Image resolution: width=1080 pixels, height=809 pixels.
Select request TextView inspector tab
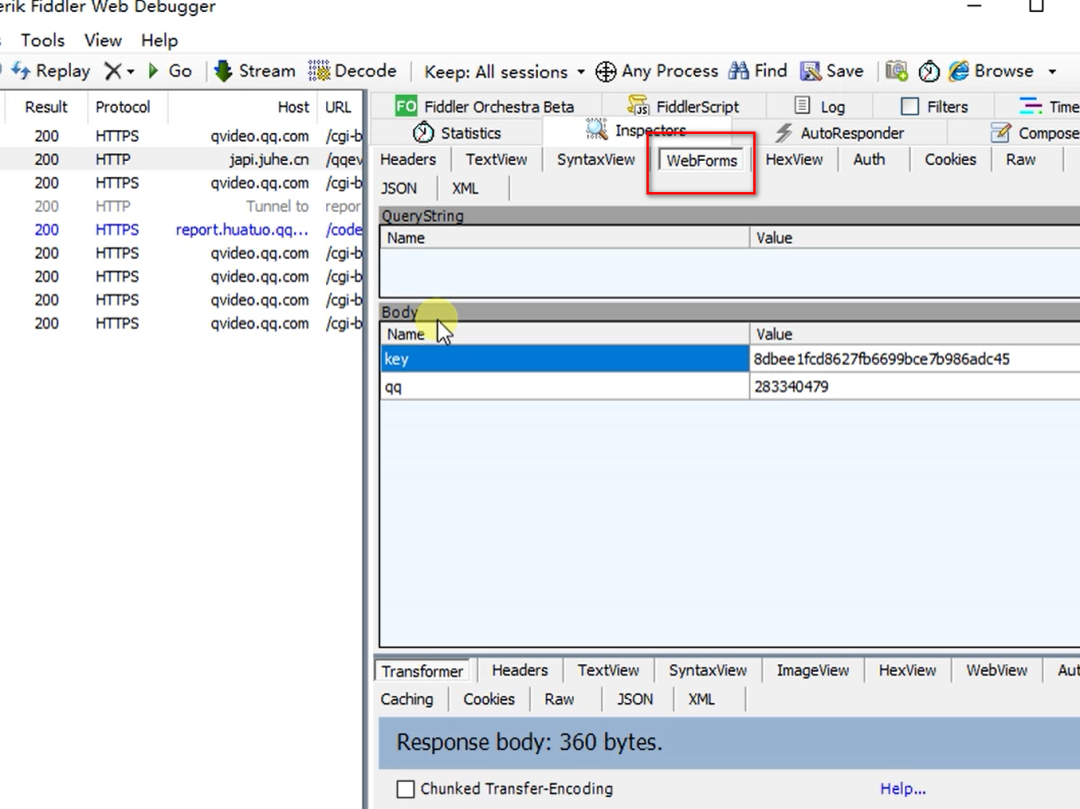click(x=496, y=160)
